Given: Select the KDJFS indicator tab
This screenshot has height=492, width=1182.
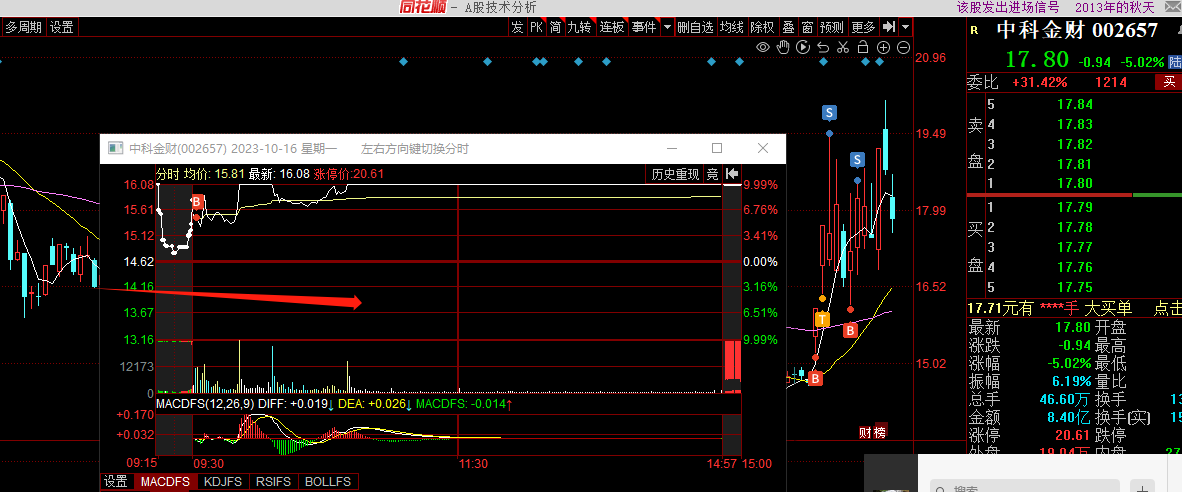Looking at the screenshot, I should click(x=224, y=481).
